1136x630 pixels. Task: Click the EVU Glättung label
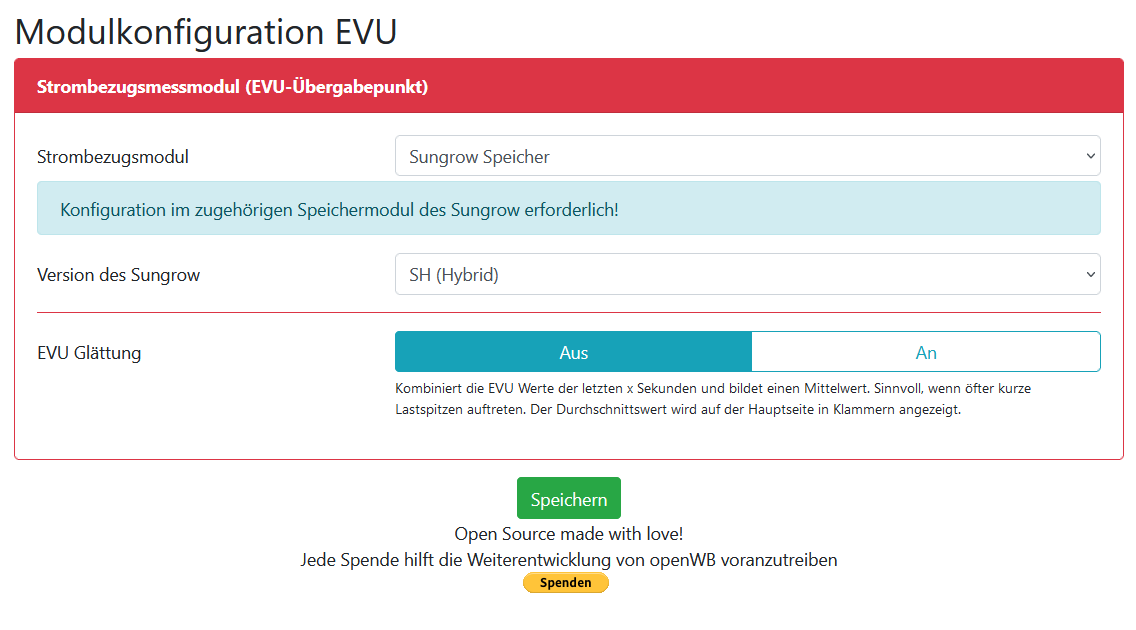(89, 353)
